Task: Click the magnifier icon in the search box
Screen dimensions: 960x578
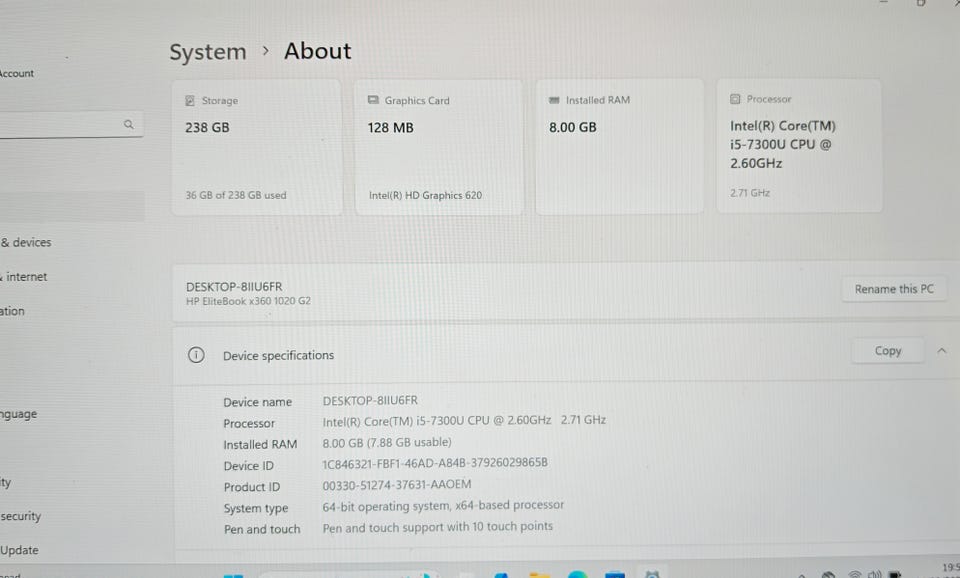Action: (129, 124)
